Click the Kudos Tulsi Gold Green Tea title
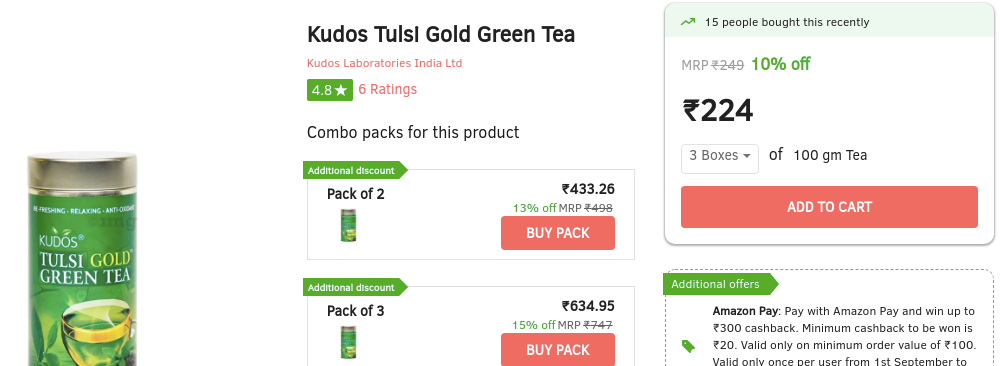This screenshot has width=1000, height=366. [441, 34]
